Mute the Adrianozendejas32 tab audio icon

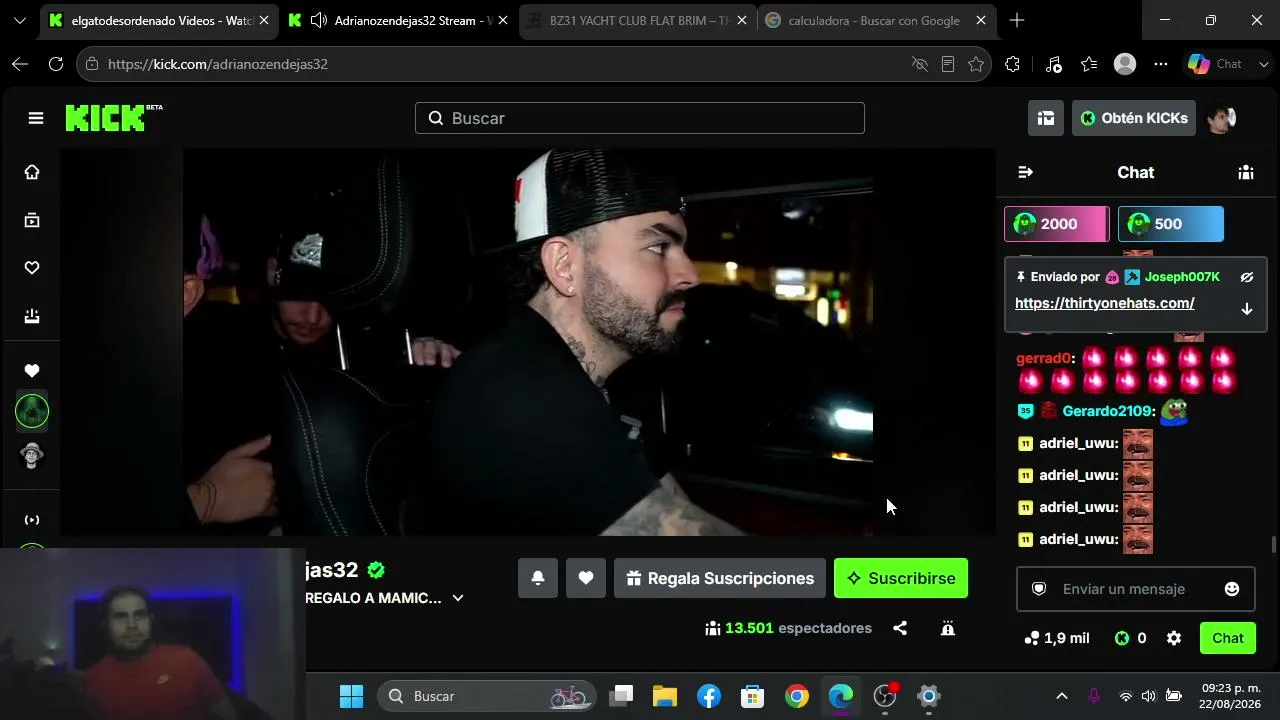pyautogui.click(x=319, y=20)
